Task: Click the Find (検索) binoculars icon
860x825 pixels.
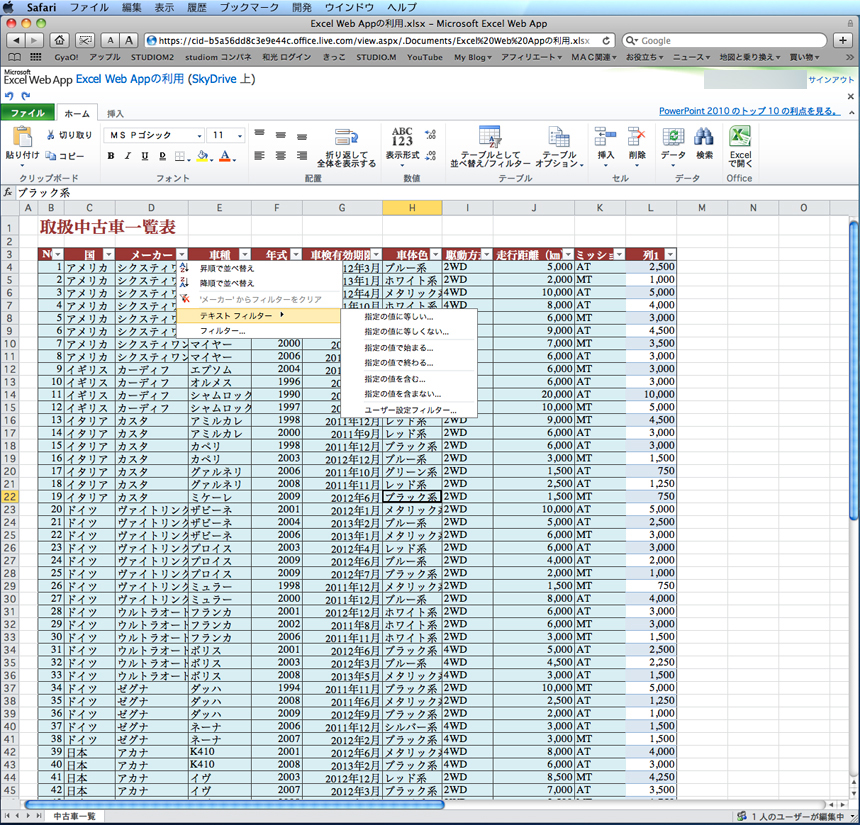Action: tap(704, 137)
